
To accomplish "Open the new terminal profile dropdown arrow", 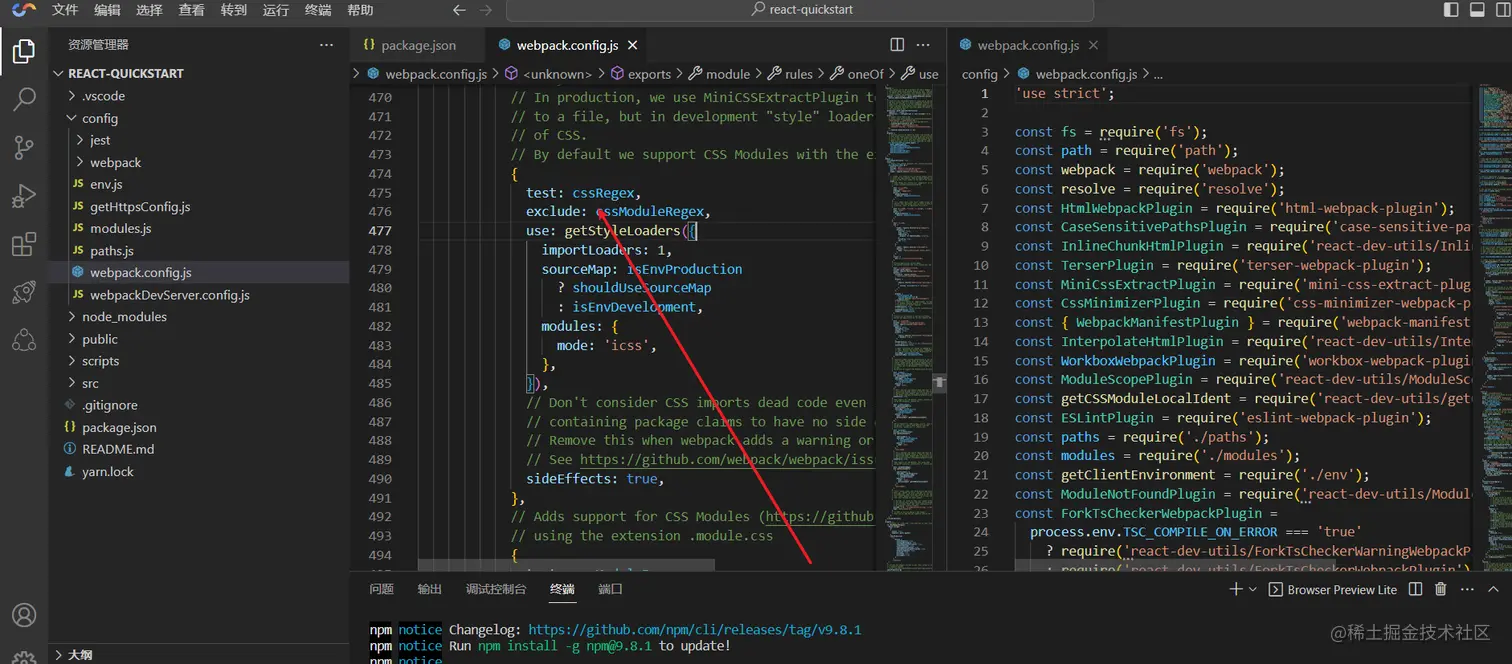I will pyautogui.click(x=1253, y=589).
